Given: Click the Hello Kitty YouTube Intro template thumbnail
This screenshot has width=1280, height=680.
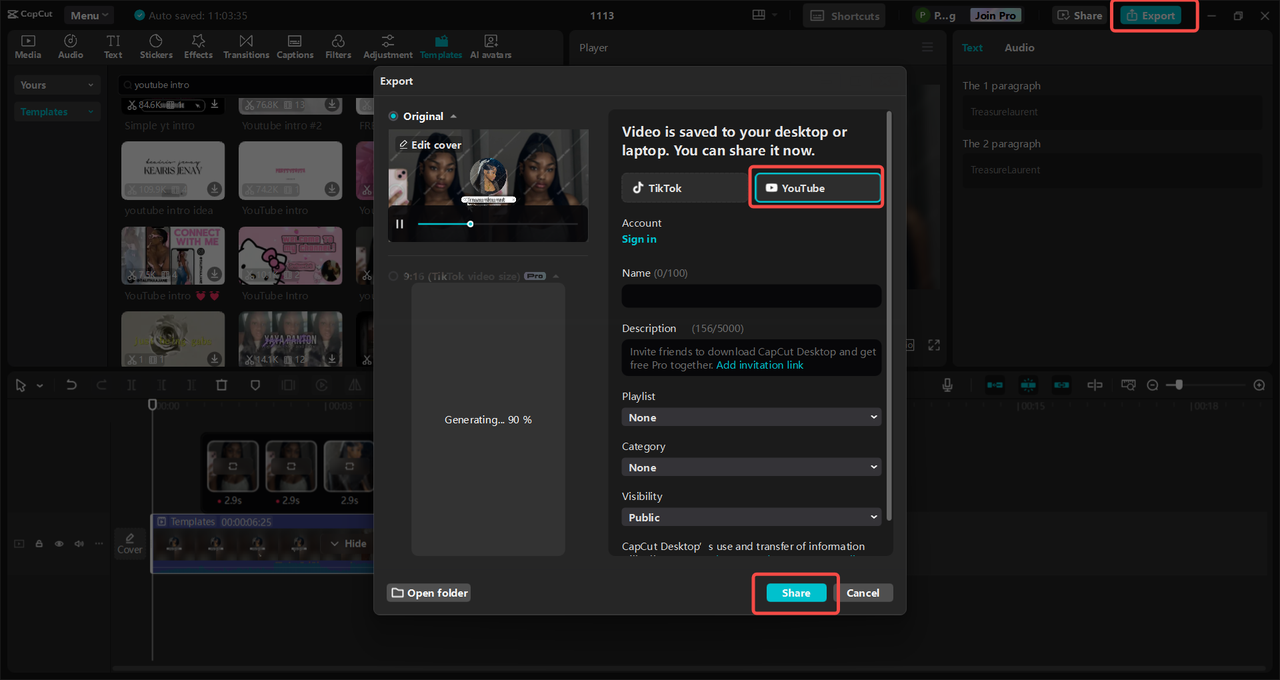Looking at the screenshot, I should click(x=290, y=256).
